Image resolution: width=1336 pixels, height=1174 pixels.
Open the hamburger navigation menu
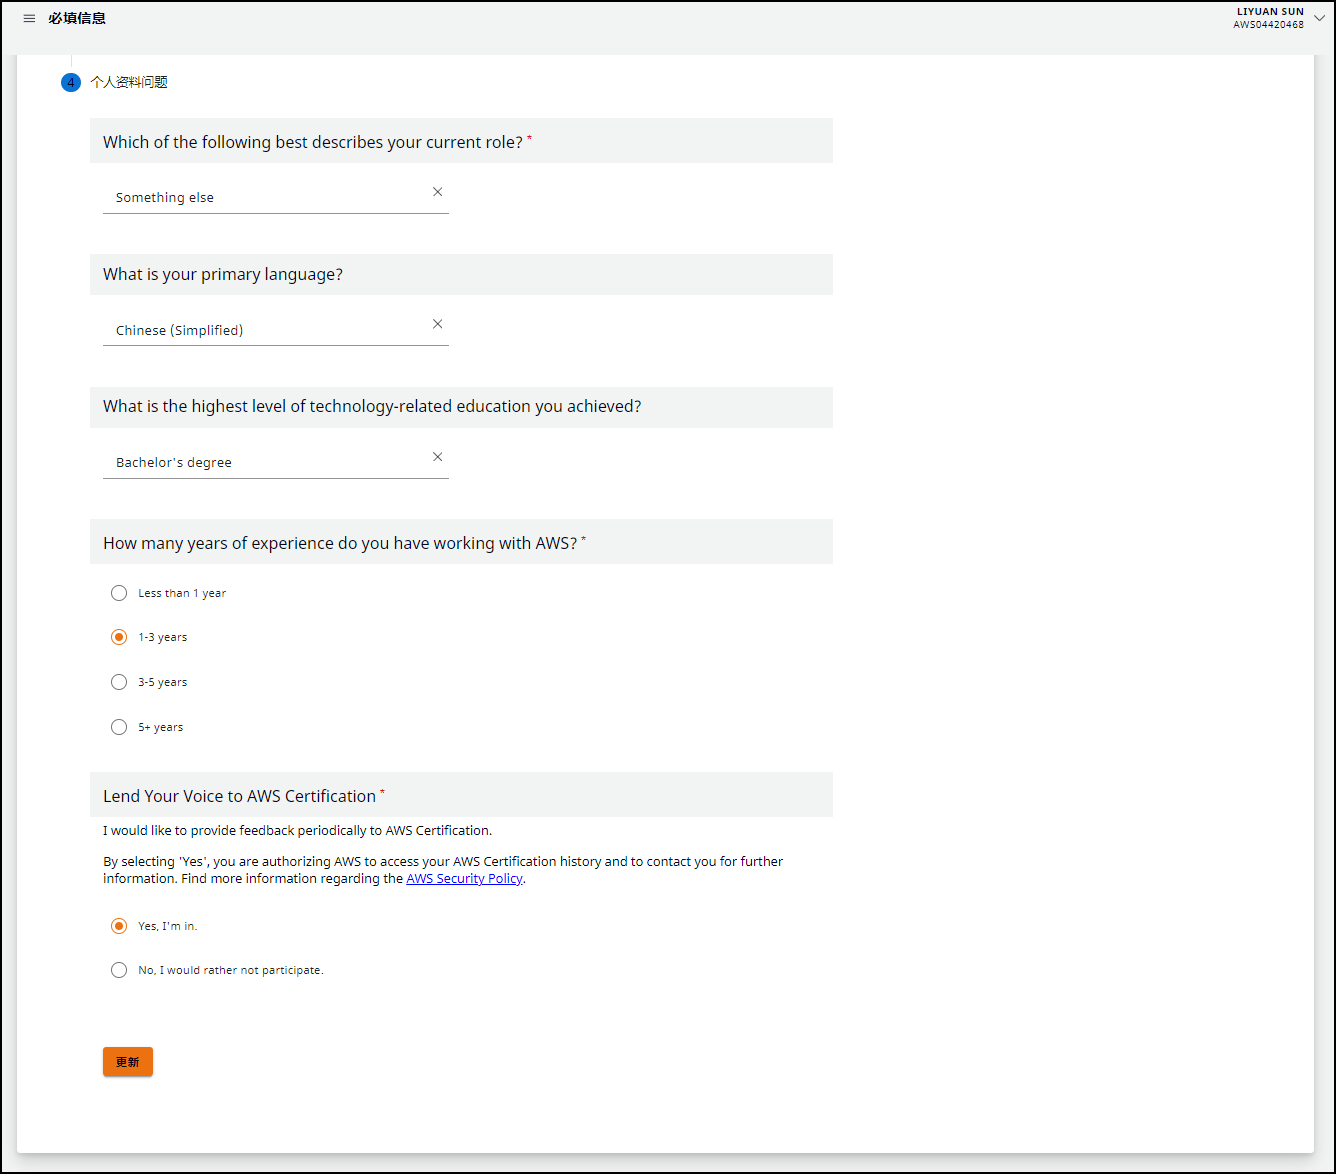[x=29, y=19]
